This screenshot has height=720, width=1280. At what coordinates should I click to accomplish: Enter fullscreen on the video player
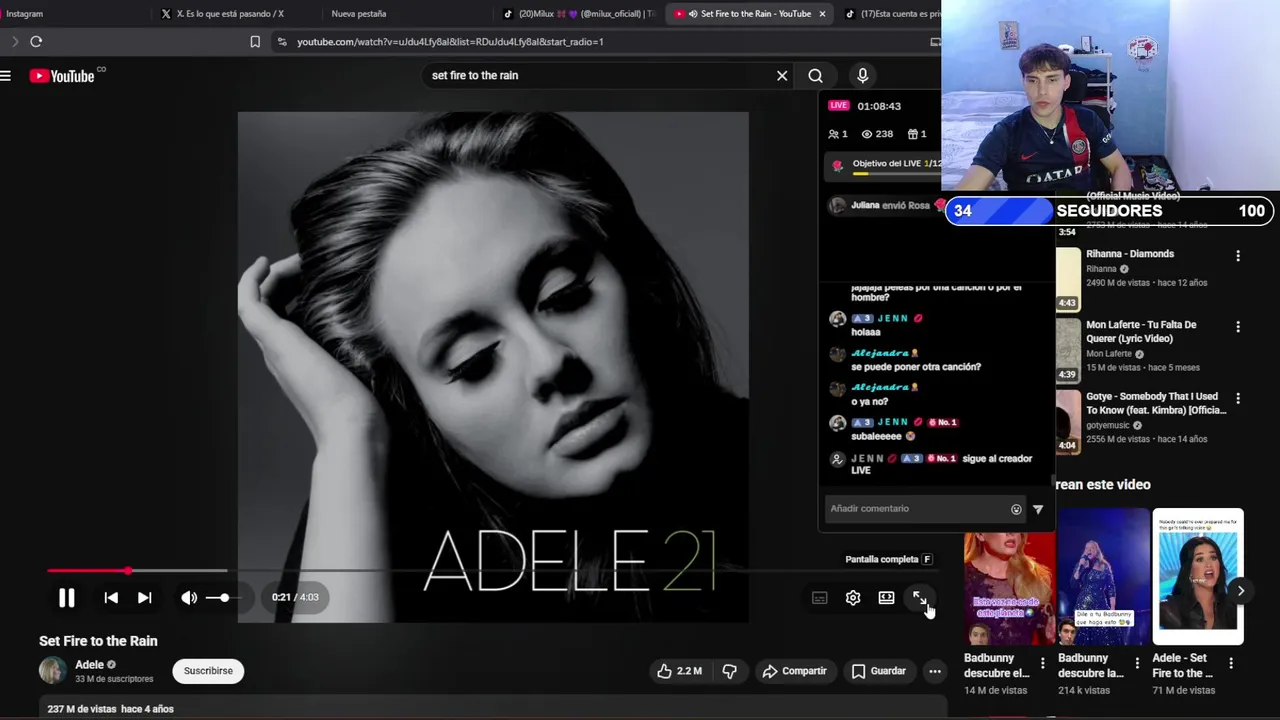919,597
